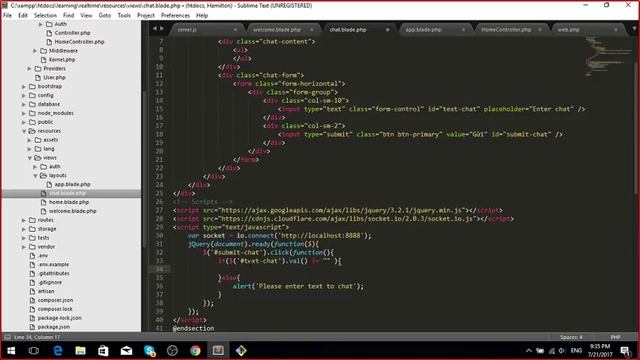Switch to the welcome.blade.php tab

[277, 30]
